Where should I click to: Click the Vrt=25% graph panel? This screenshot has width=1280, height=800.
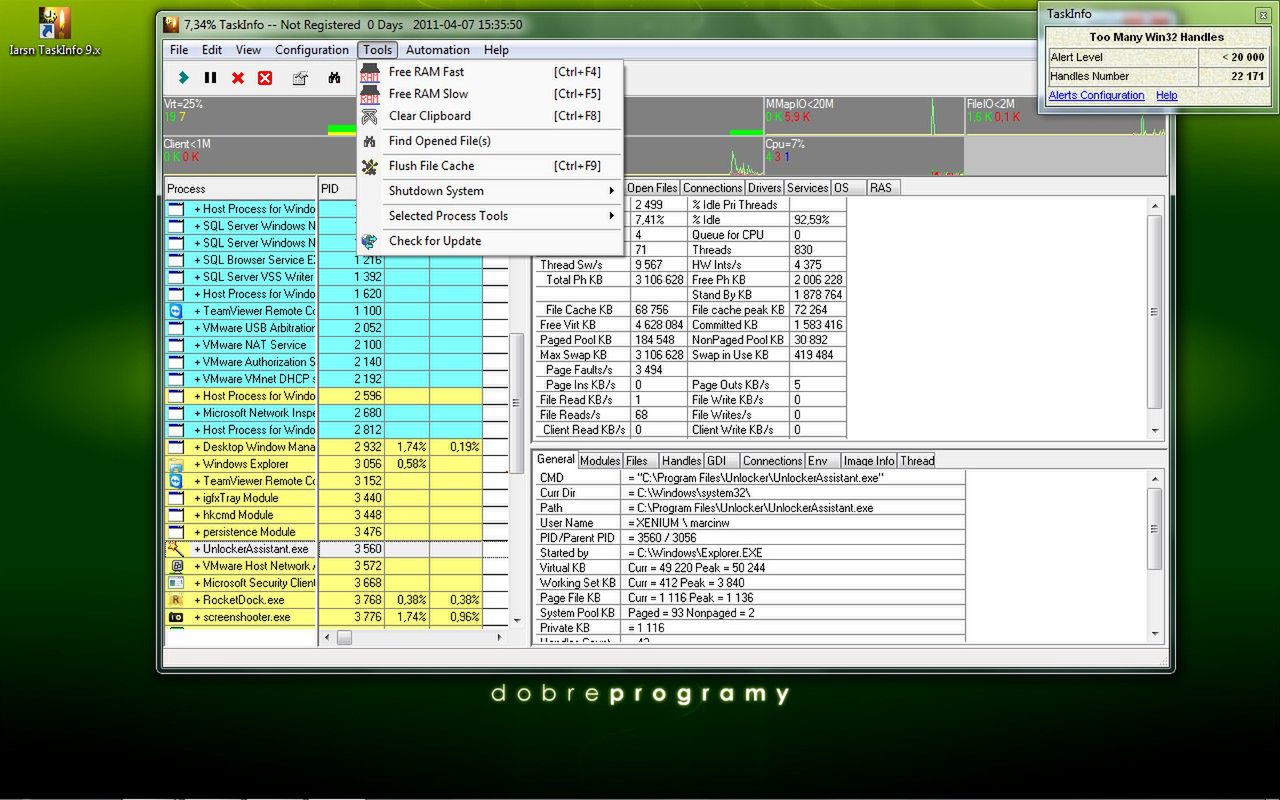click(x=260, y=116)
